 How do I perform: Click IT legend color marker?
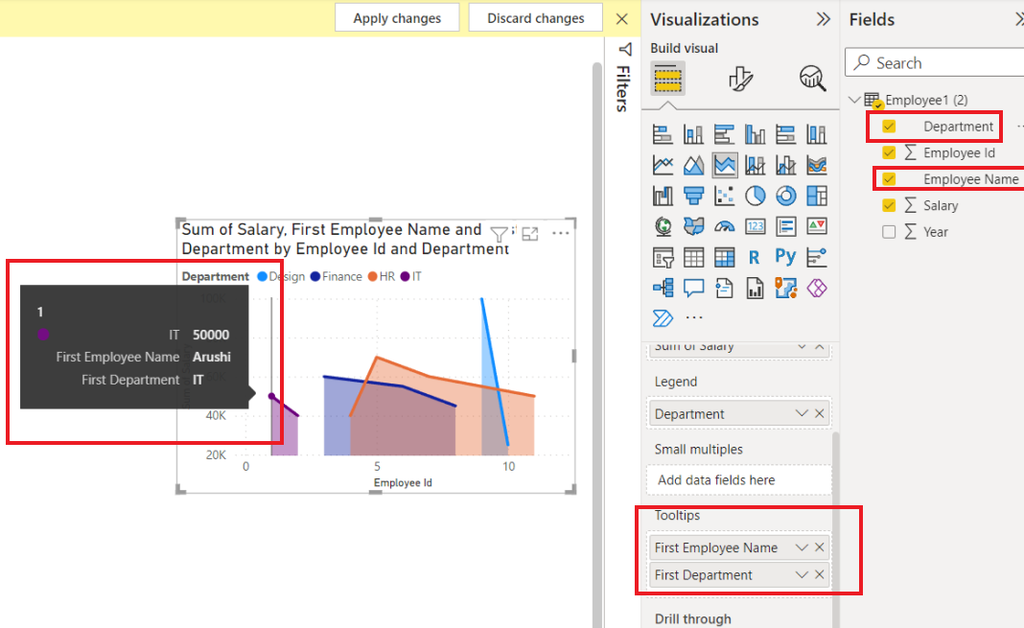point(405,277)
